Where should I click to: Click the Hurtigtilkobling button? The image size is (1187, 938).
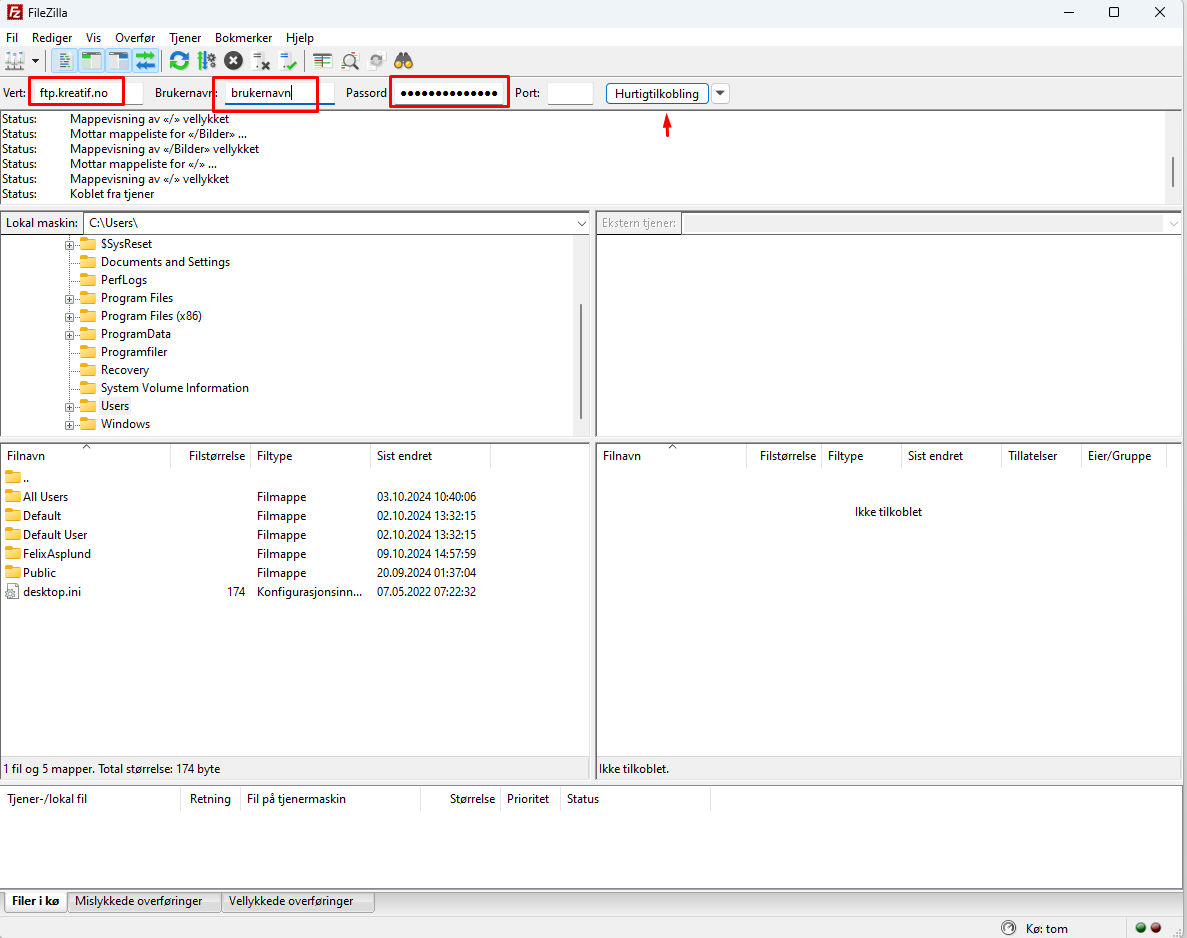[x=656, y=93]
